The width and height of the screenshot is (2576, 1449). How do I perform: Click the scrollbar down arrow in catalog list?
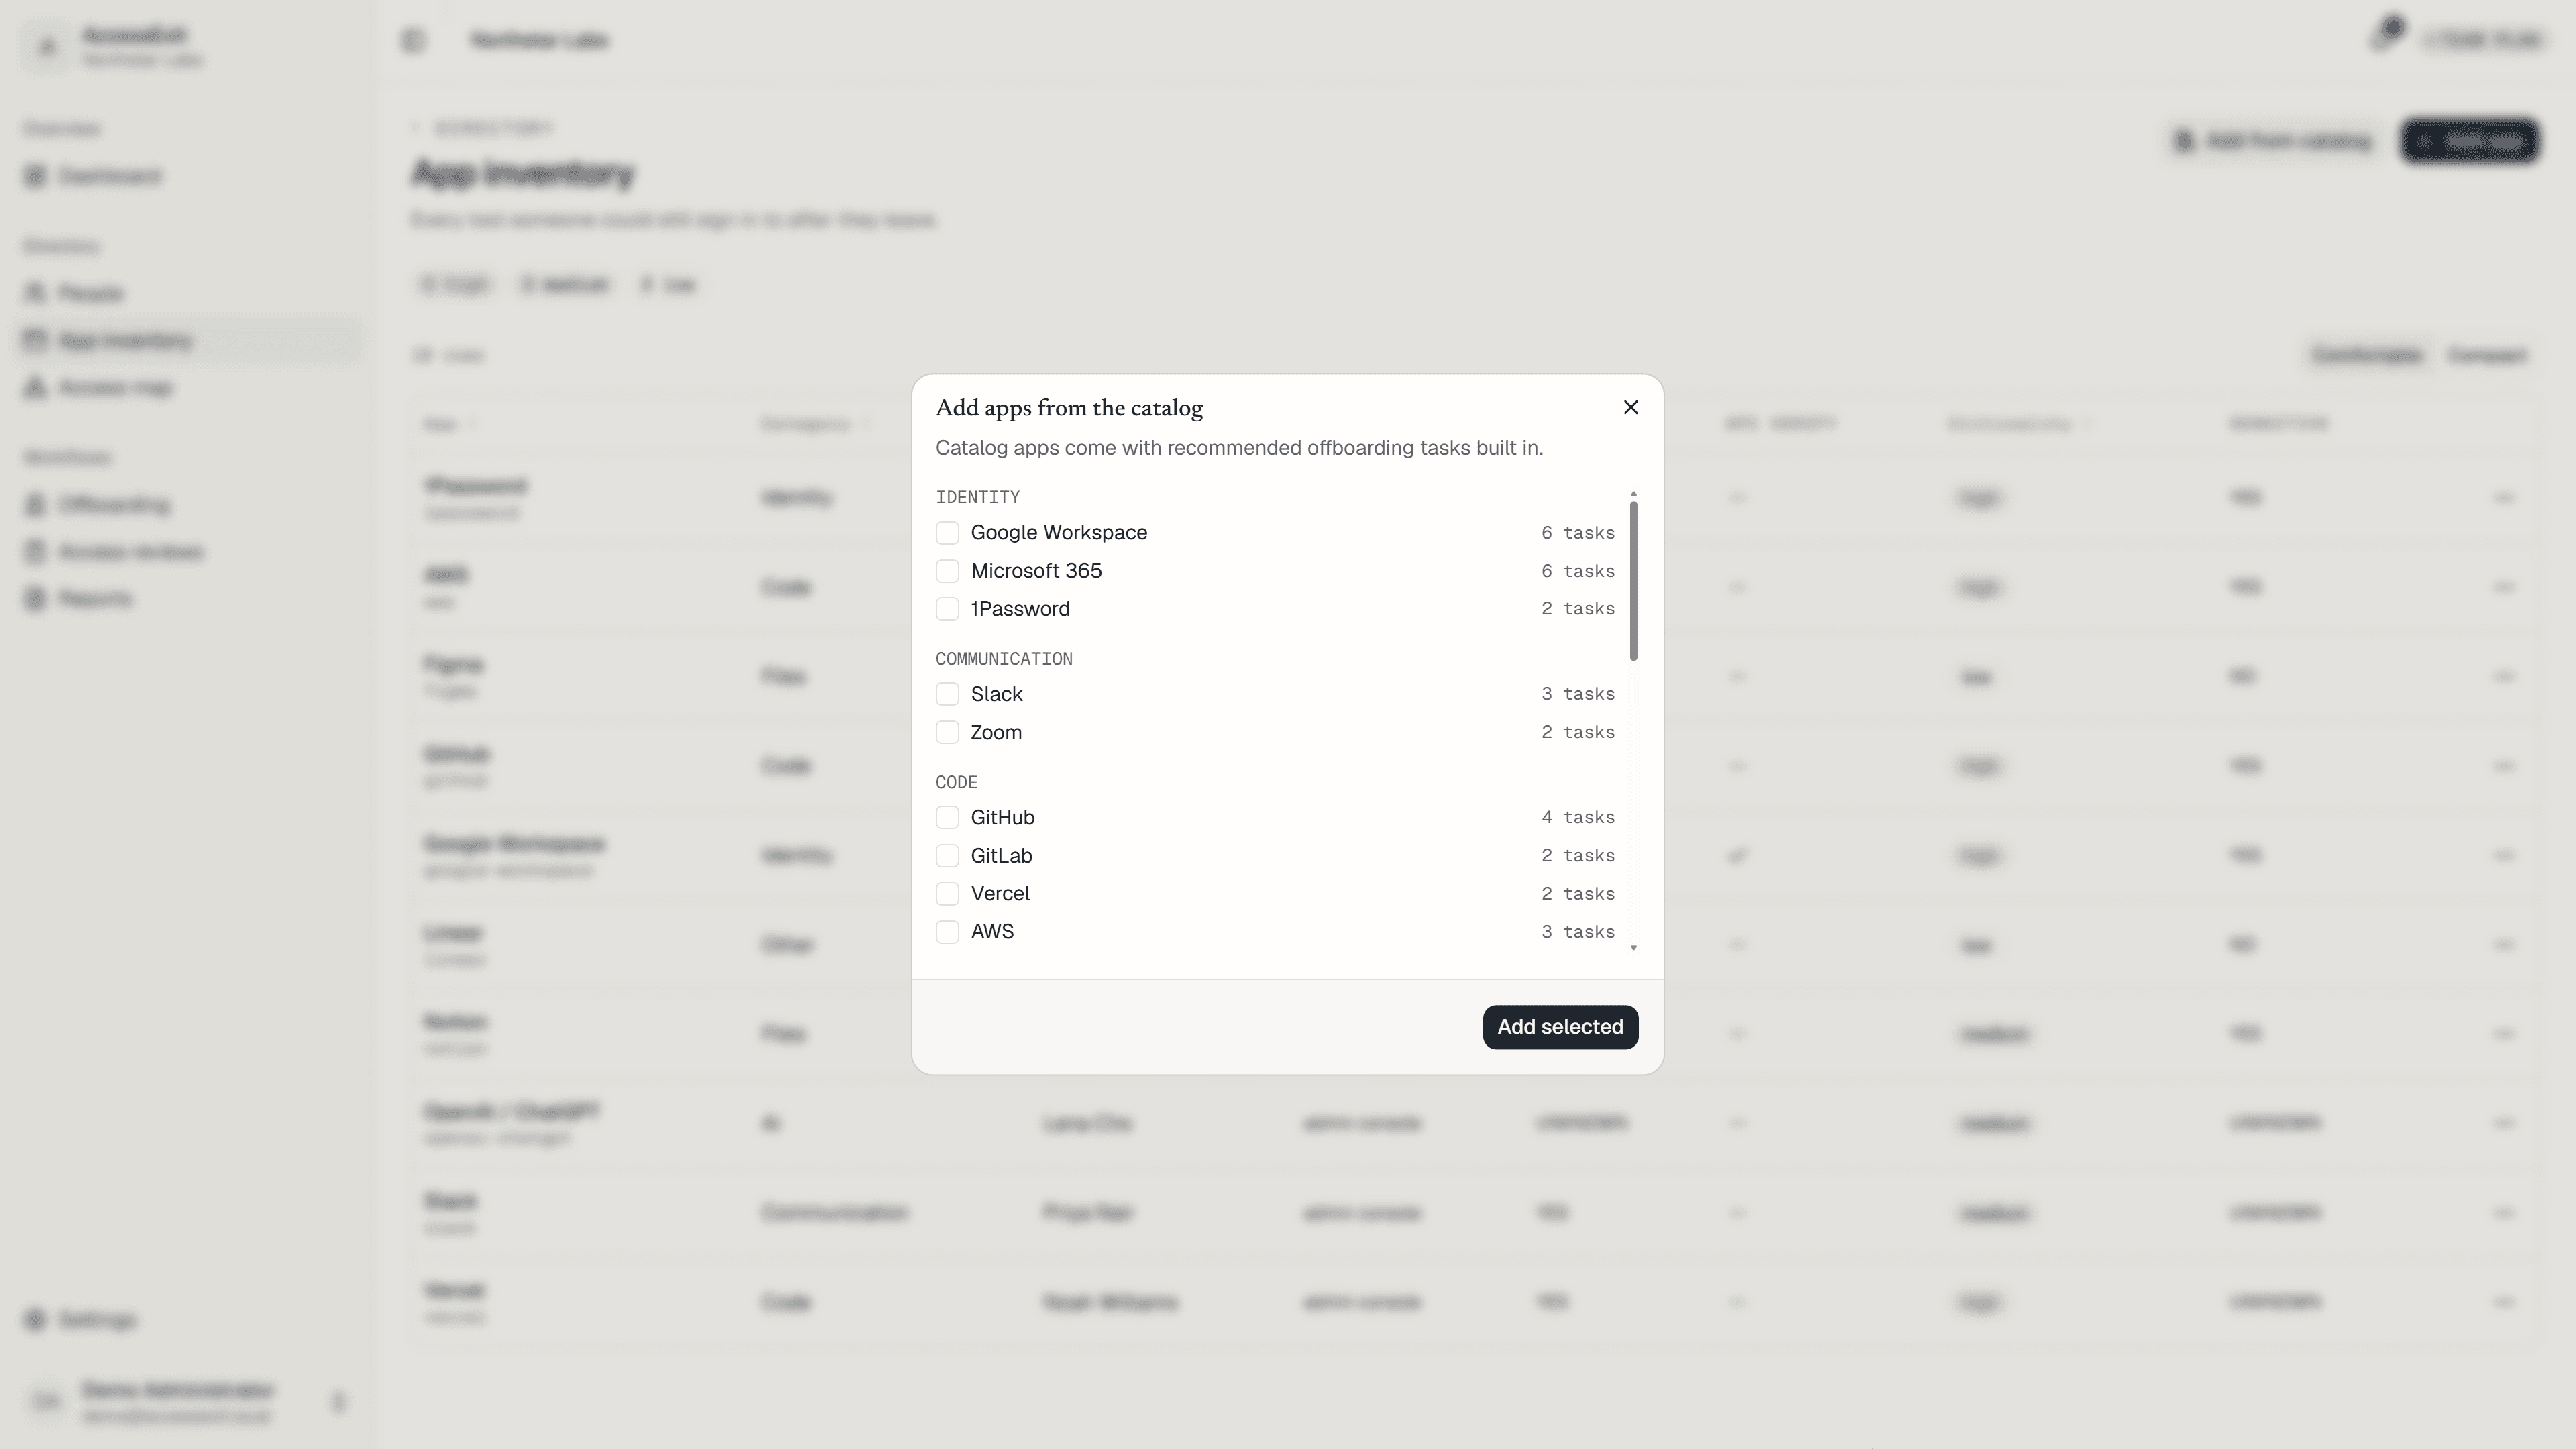click(1633, 947)
